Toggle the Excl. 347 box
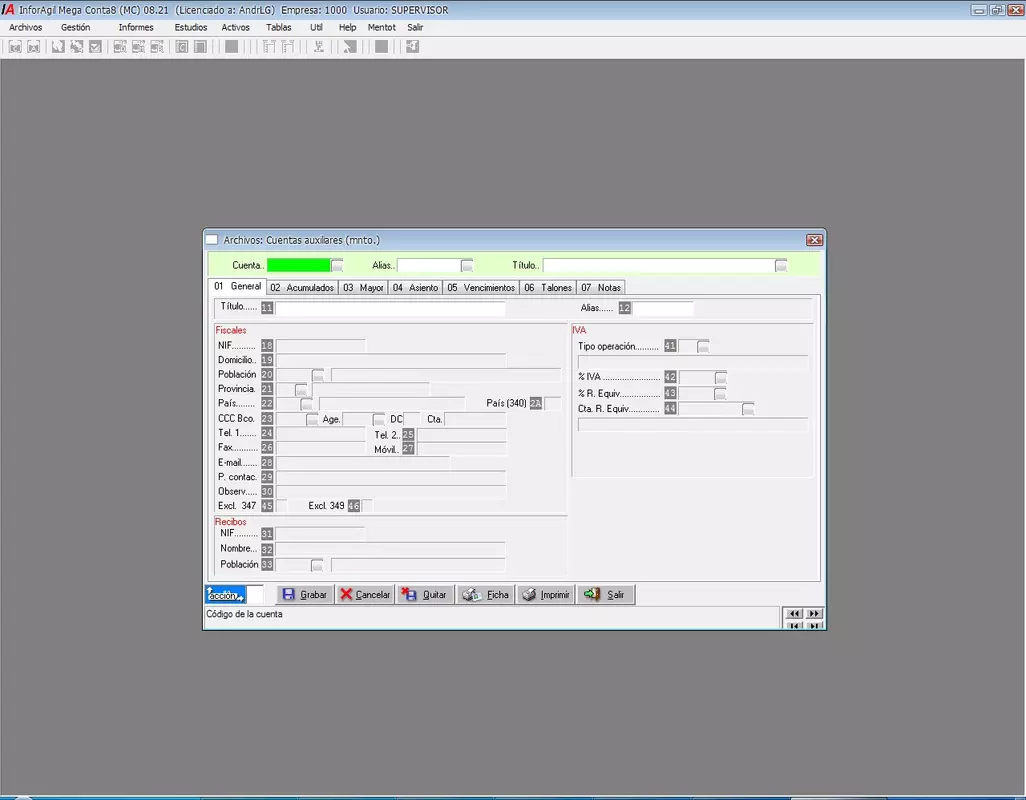The height and width of the screenshot is (800, 1026). point(281,506)
